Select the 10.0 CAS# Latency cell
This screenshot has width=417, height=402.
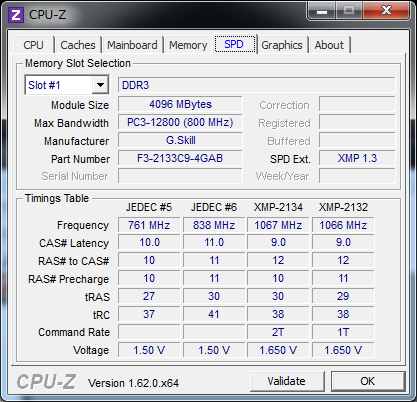(149, 243)
